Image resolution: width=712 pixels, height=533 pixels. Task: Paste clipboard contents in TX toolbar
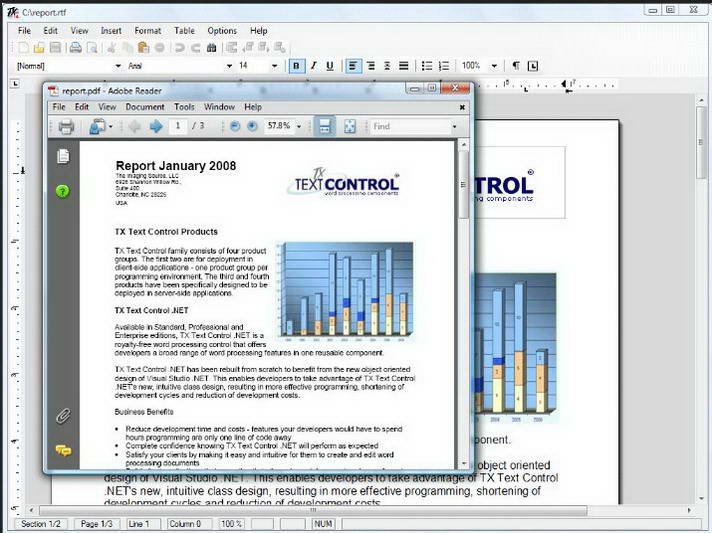point(143,48)
